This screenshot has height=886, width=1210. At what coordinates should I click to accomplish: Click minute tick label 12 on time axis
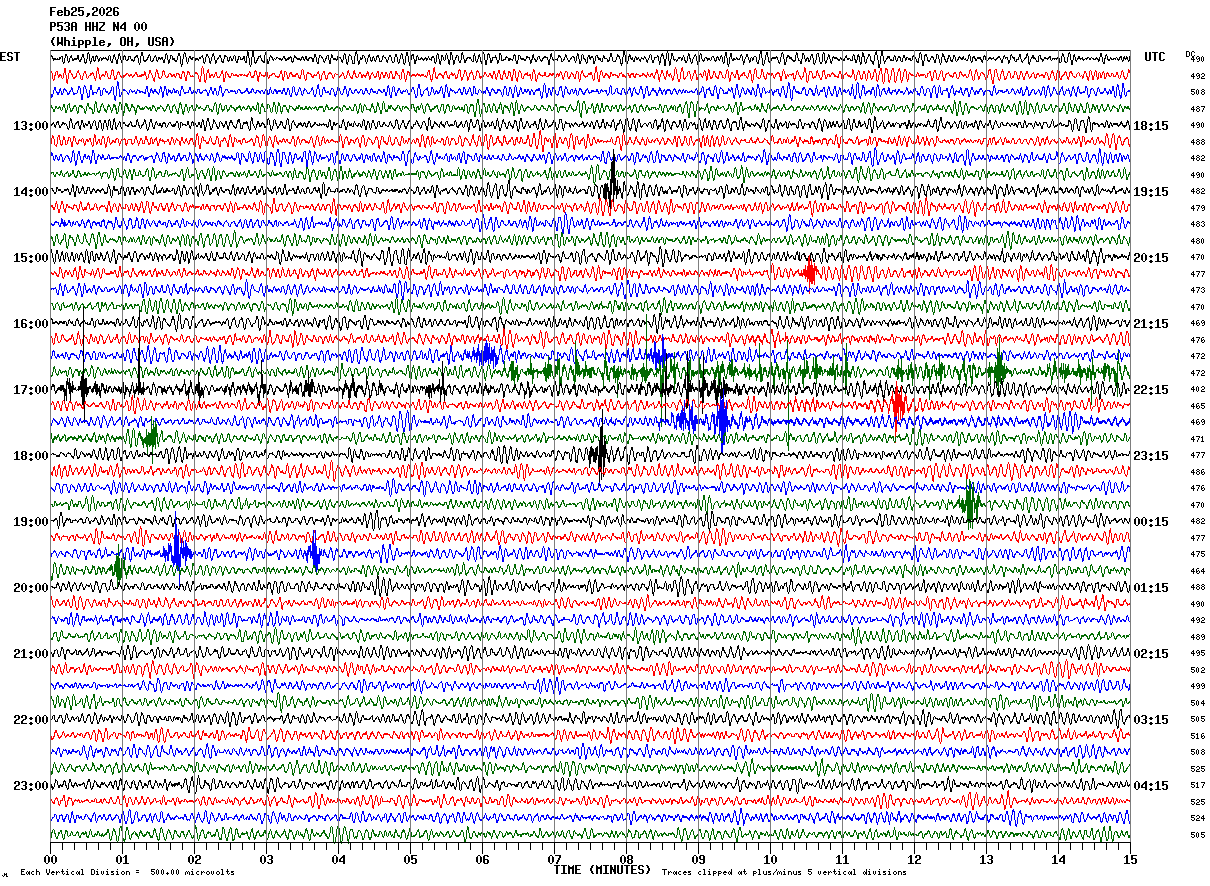pyautogui.click(x=914, y=859)
